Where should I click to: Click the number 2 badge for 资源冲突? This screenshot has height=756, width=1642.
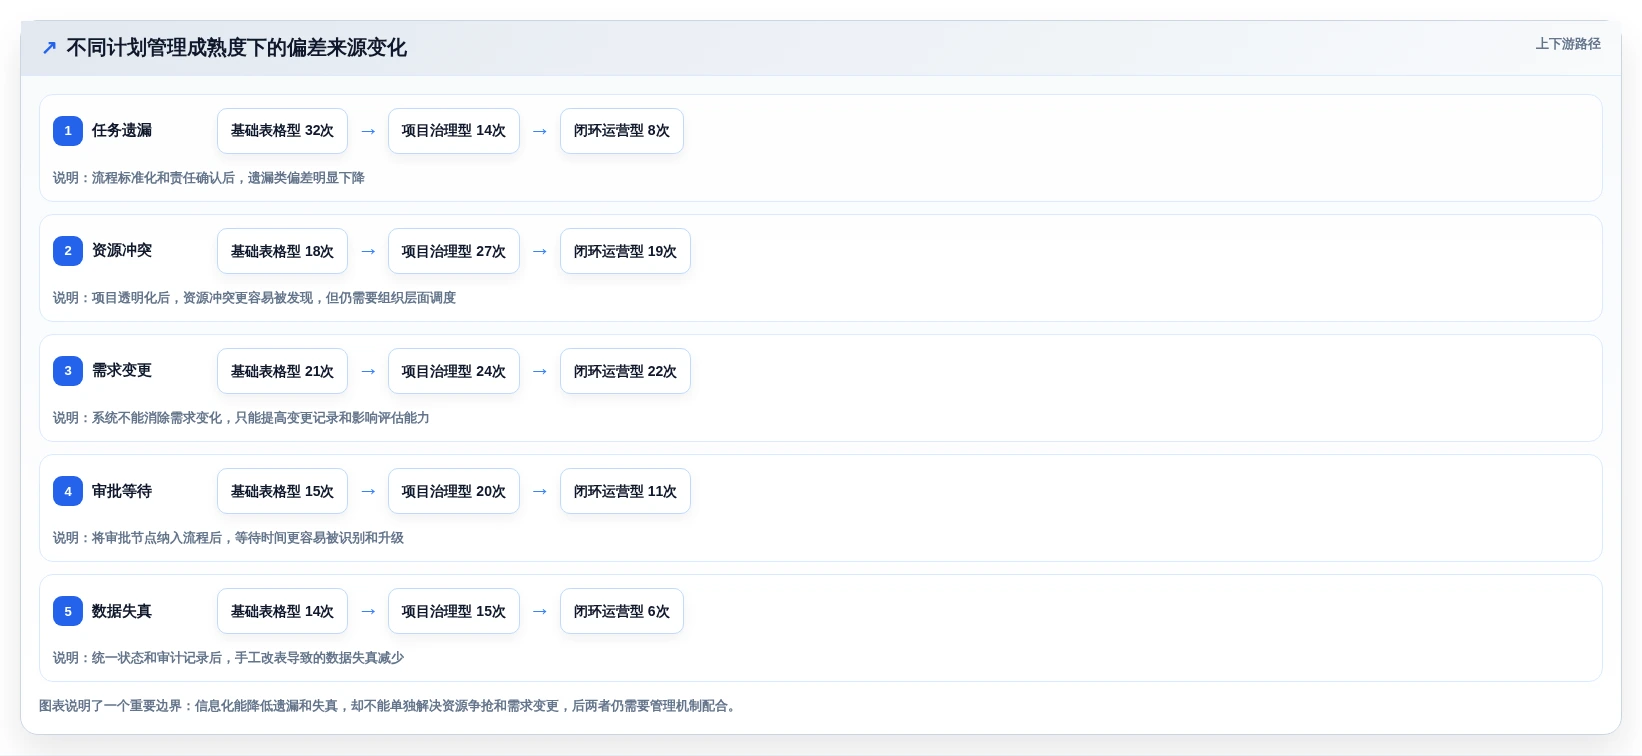coord(68,251)
